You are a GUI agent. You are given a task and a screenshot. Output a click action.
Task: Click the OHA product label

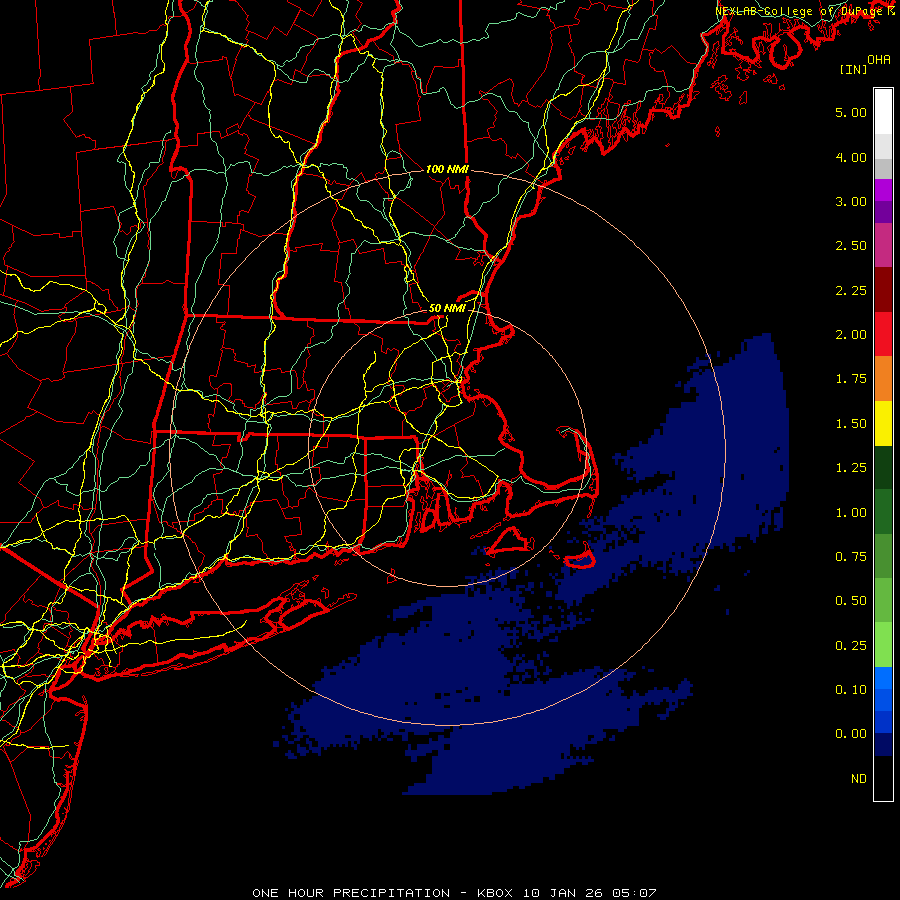coord(879,59)
